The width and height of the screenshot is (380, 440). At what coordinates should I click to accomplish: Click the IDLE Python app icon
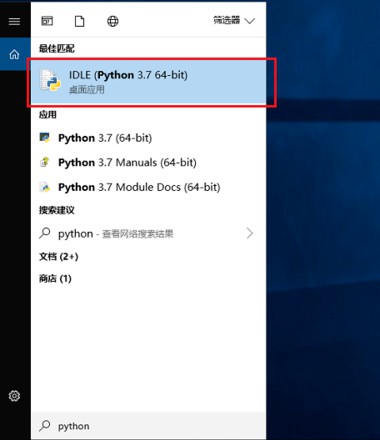tap(50, 81)
